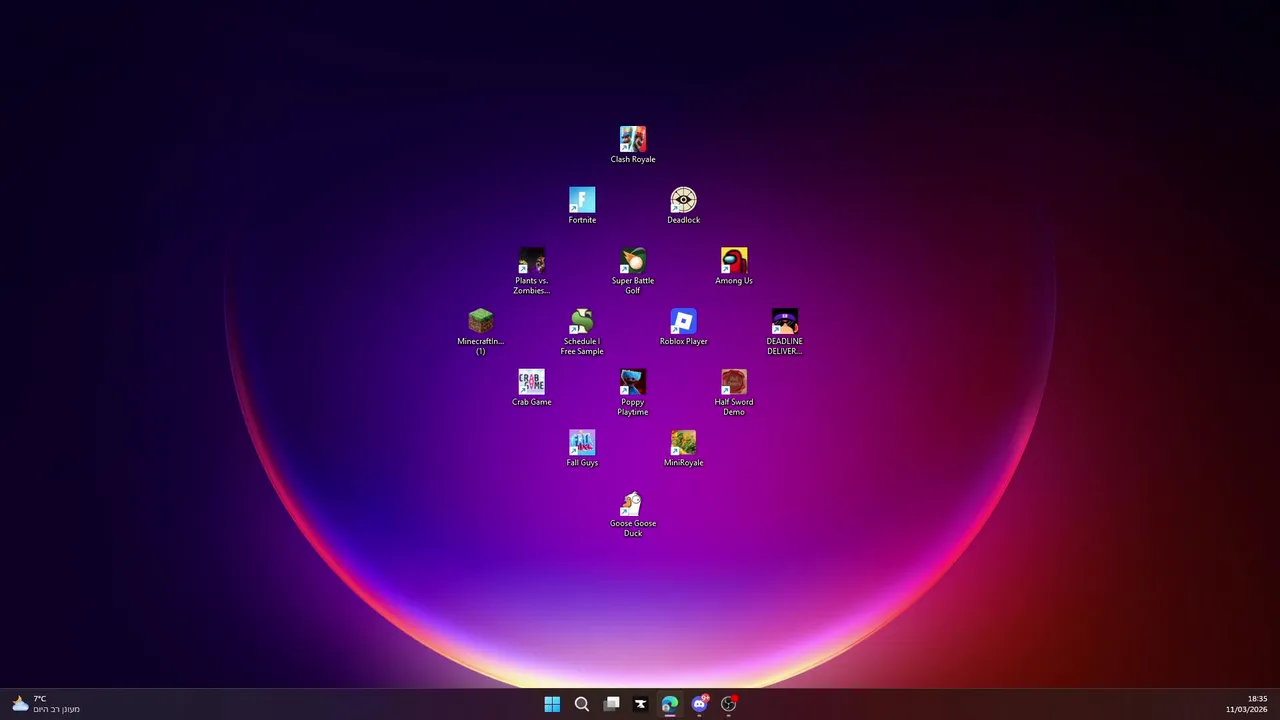Click the Super Battle Golf icon
This screenshot has width=1280, height=720.
[x=633, y=271]
